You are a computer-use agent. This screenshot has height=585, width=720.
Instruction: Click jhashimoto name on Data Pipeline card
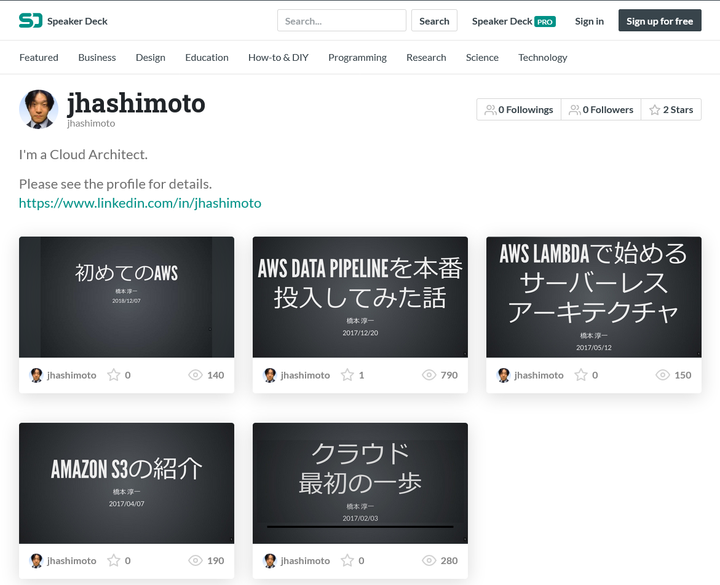305,375
